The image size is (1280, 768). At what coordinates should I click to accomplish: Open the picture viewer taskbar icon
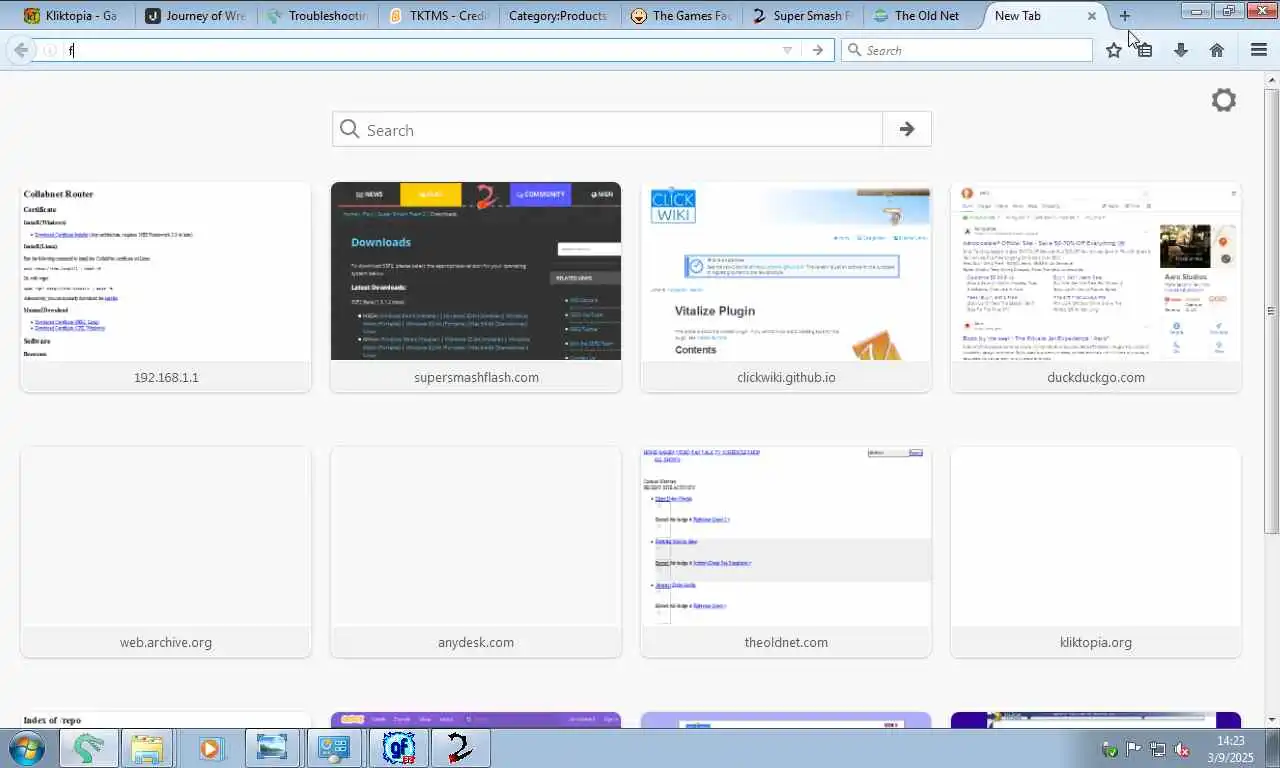pos(271,748)
